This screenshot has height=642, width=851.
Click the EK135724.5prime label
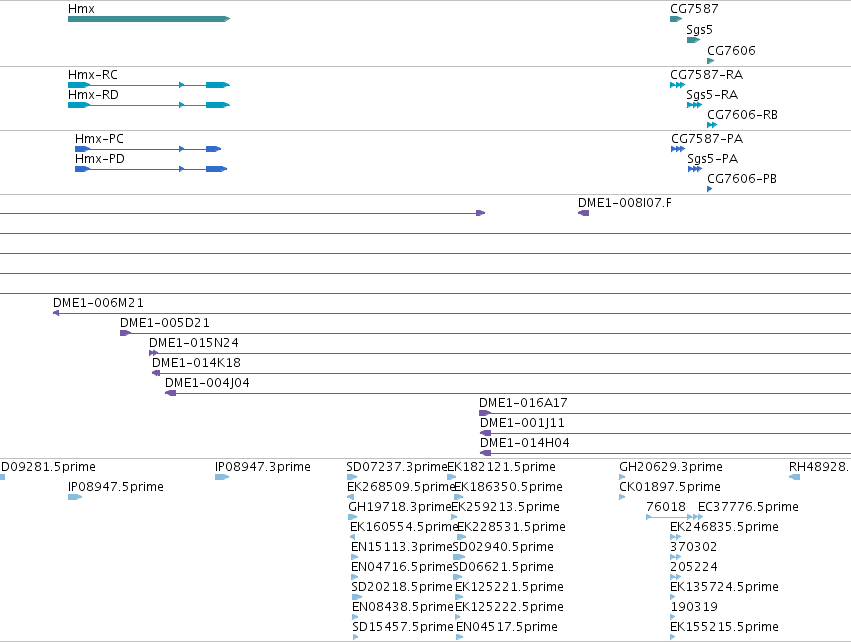[725, 587]
